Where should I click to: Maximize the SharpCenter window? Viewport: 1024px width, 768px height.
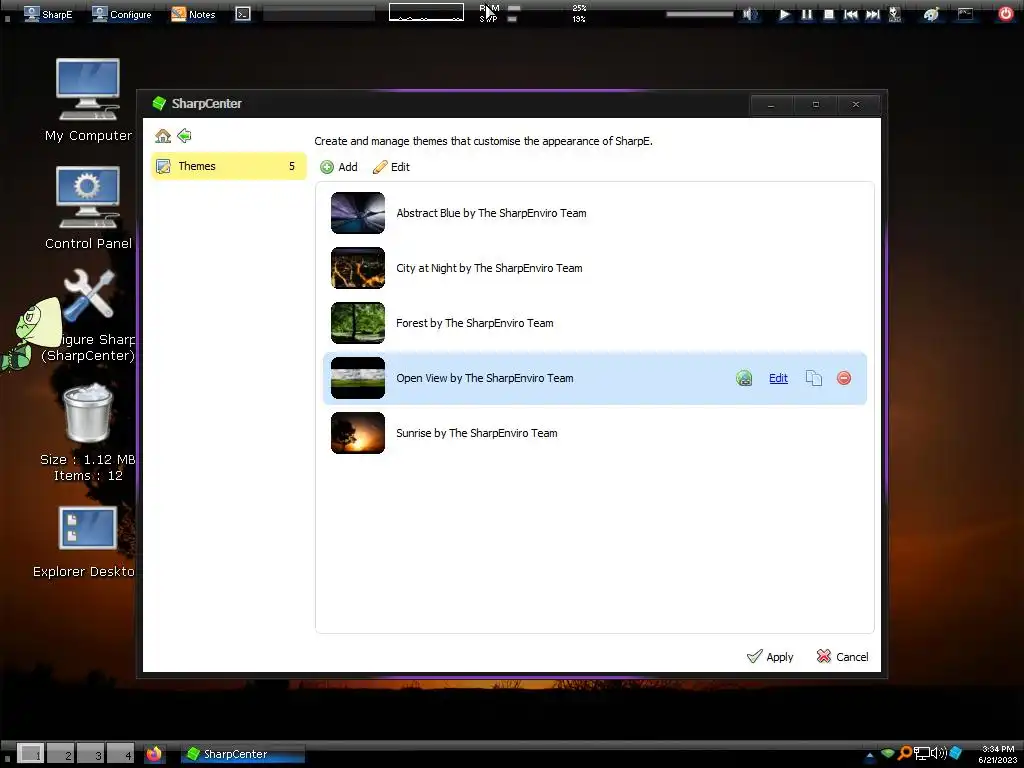point(816,104)
